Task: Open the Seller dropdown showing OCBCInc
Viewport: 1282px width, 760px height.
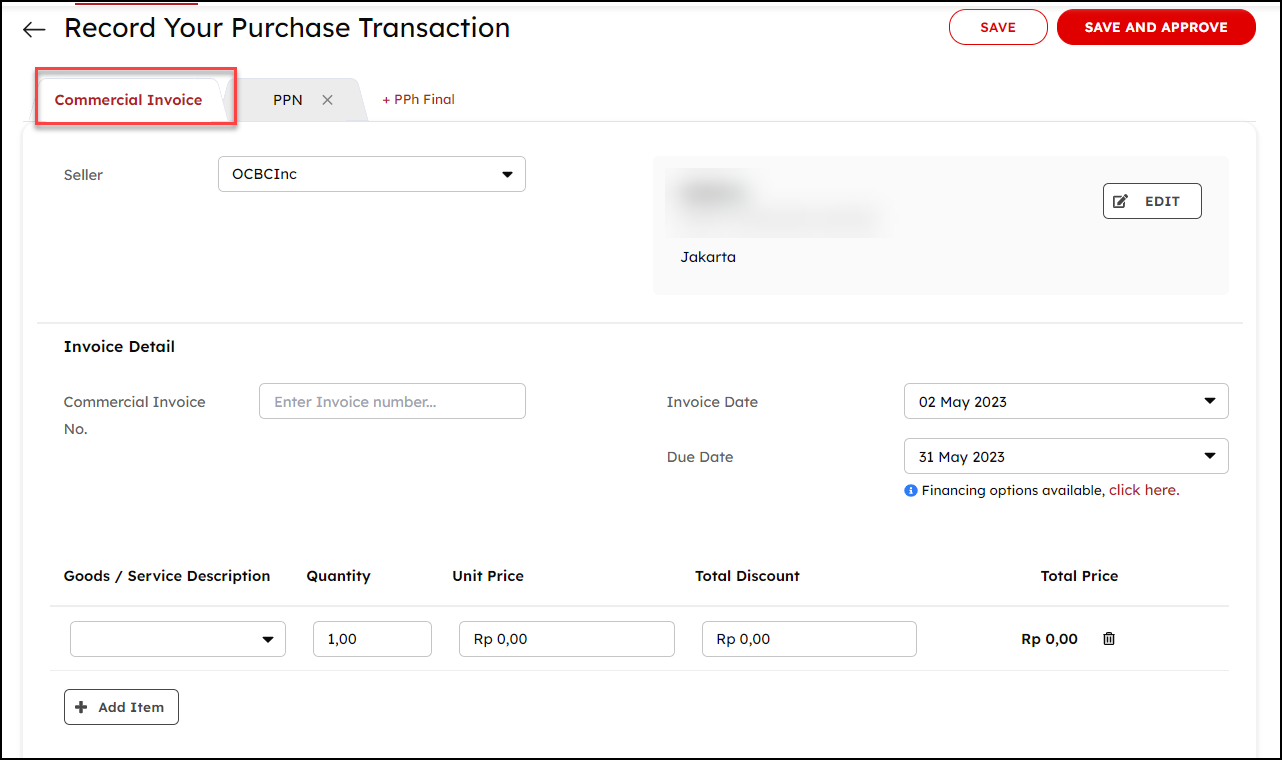Action: click(x=371, y=174)
